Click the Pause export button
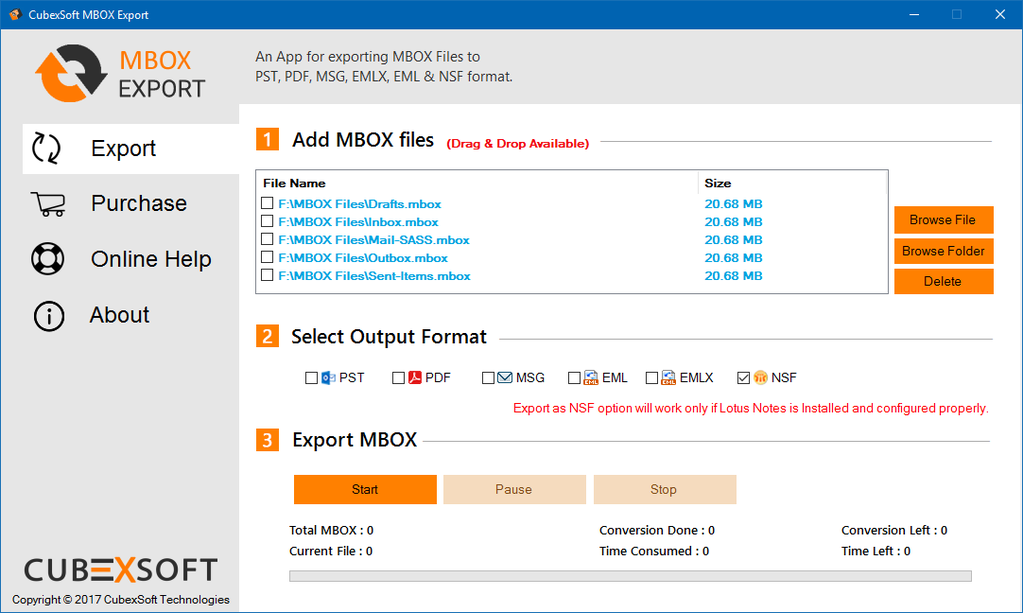 [x=514, y=490]
